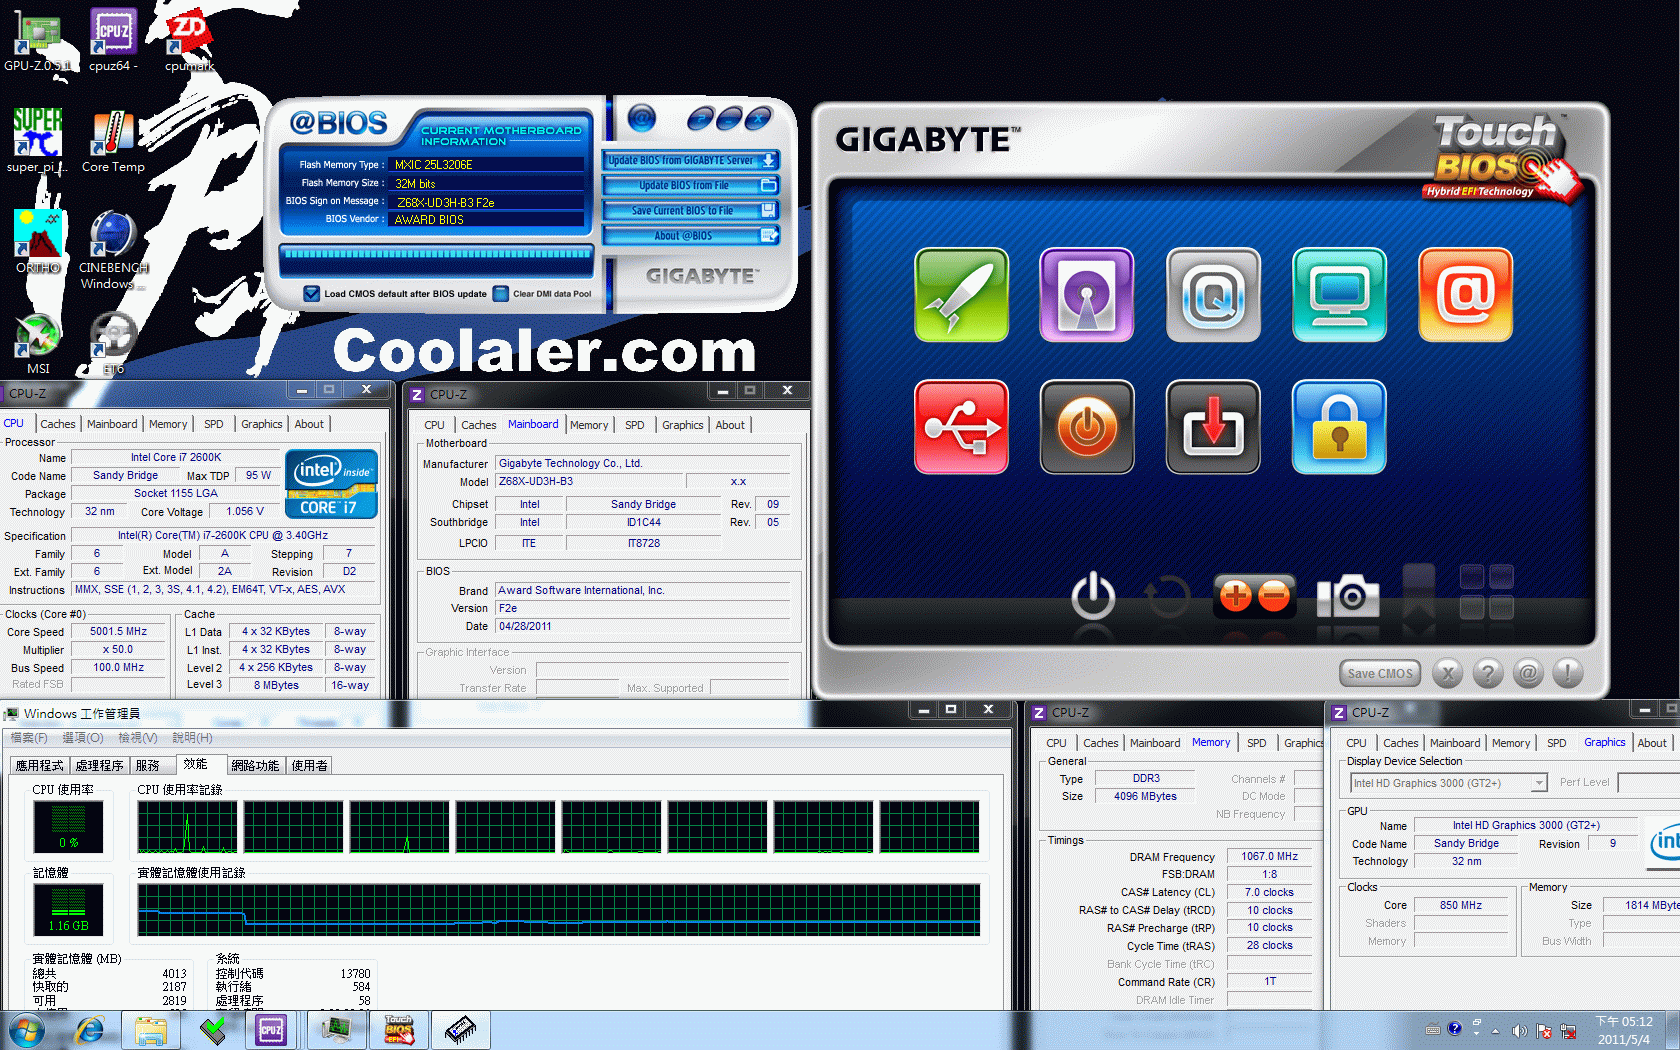
Task: Open the ORTHOS desktop shortcut
Action: click(38, 241)
